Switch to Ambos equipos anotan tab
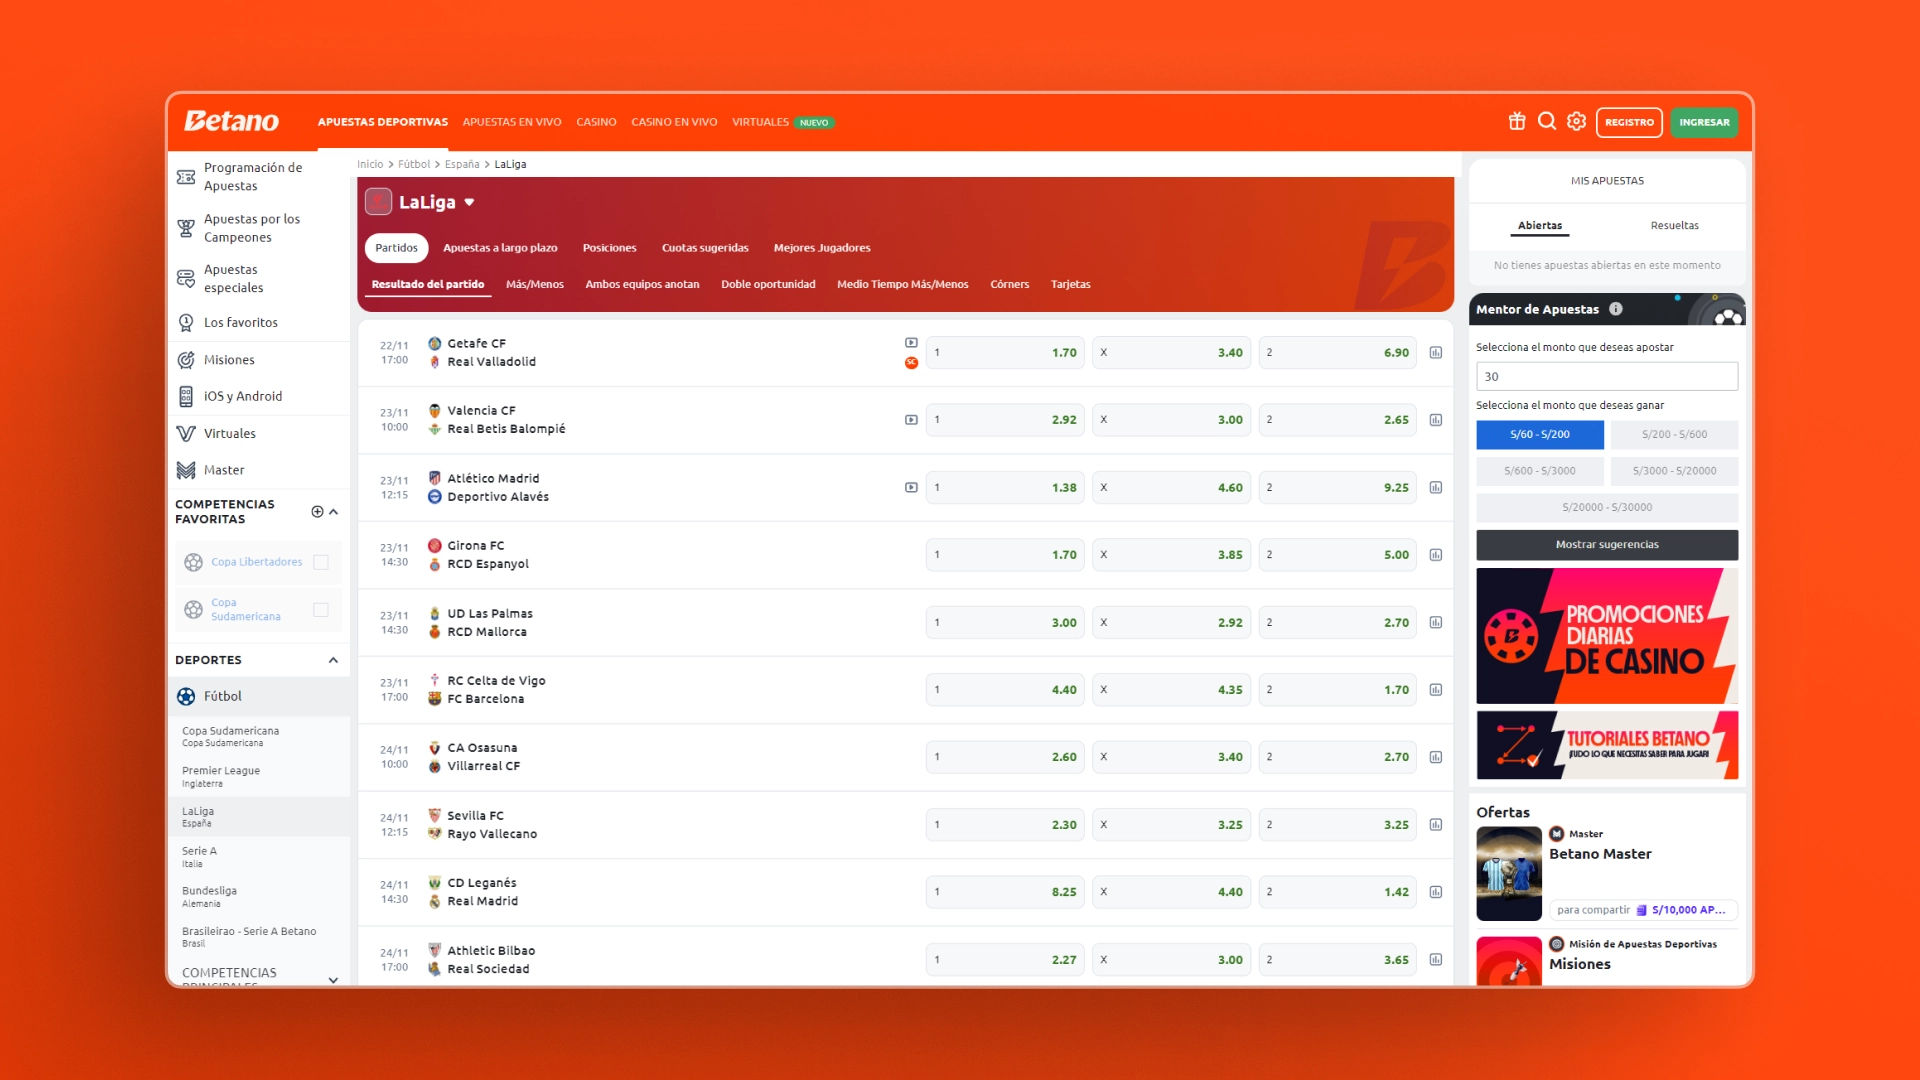 click(x=642, y=285)
